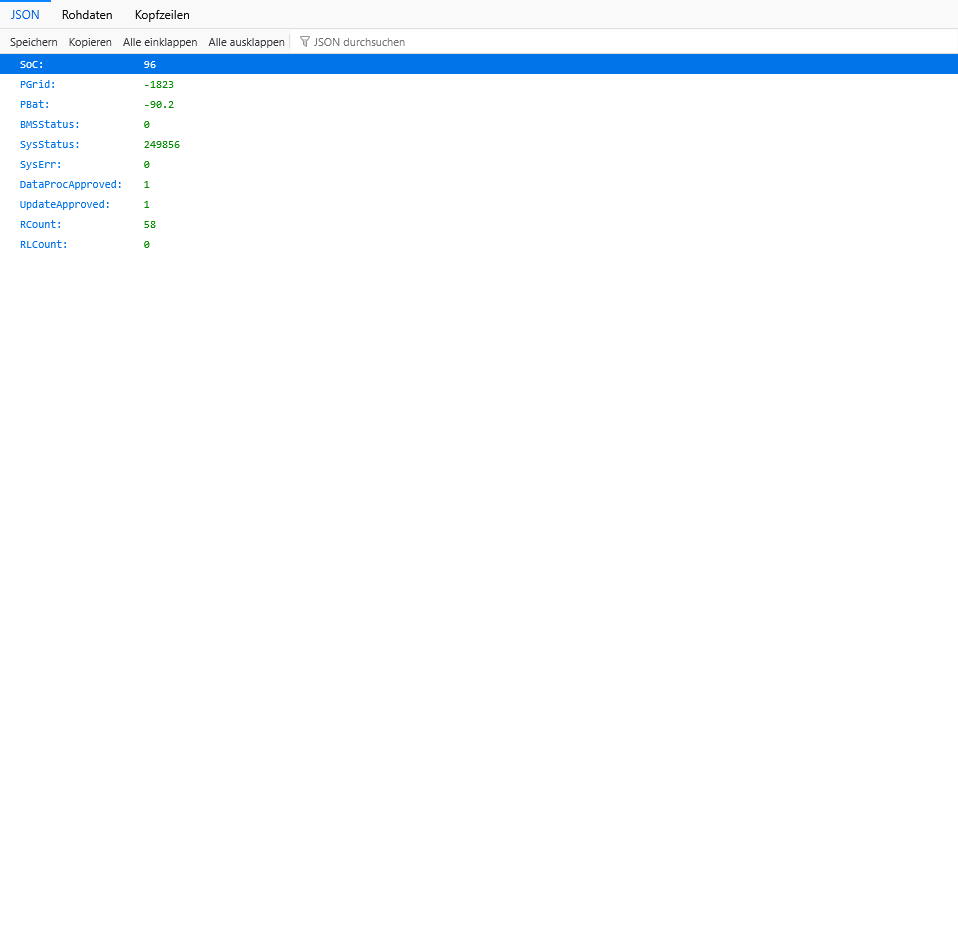Viewport: 958px width, 939px height.
Task: Click the DataProcApproved key
Action: tap(70, 184)
